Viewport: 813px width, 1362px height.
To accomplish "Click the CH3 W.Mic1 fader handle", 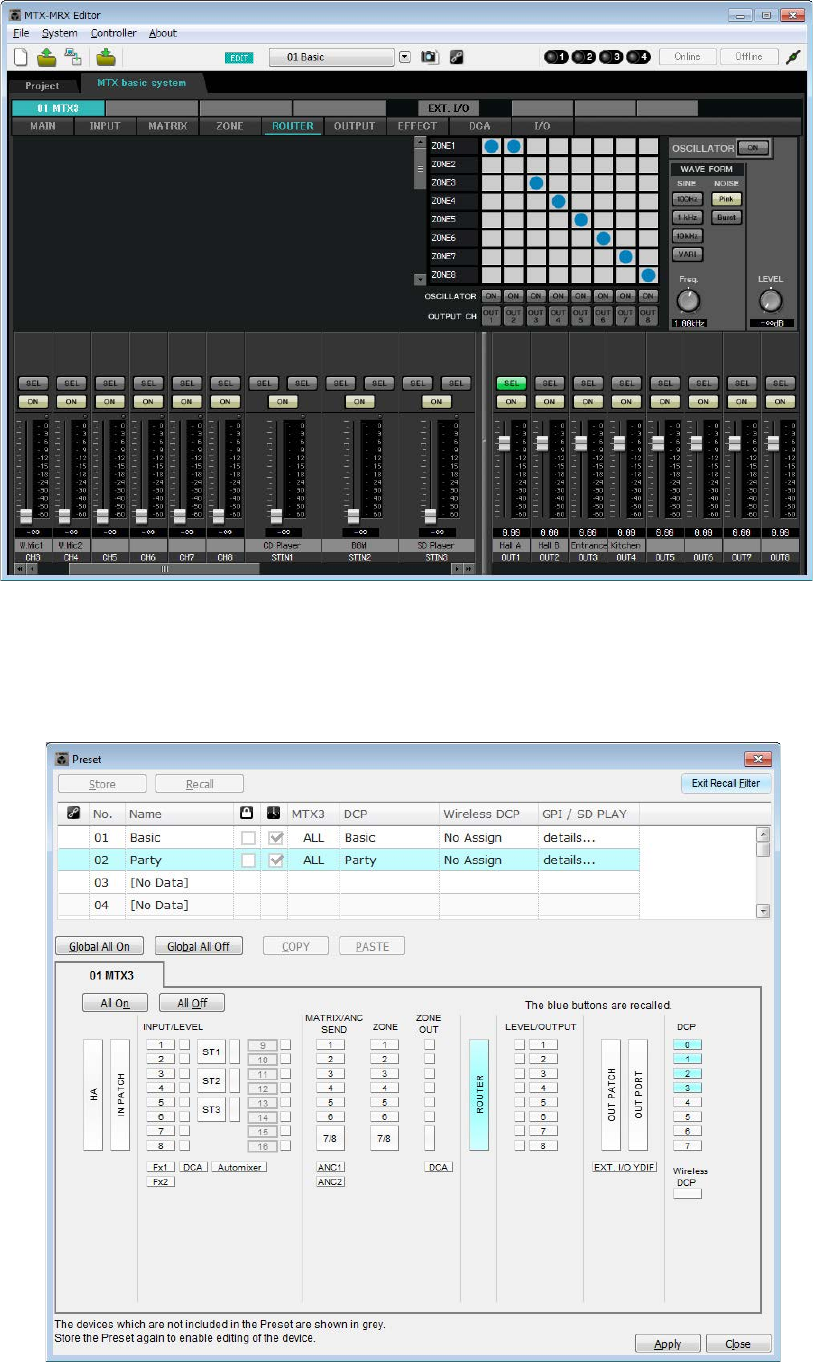I will click(x=26, y=515).
